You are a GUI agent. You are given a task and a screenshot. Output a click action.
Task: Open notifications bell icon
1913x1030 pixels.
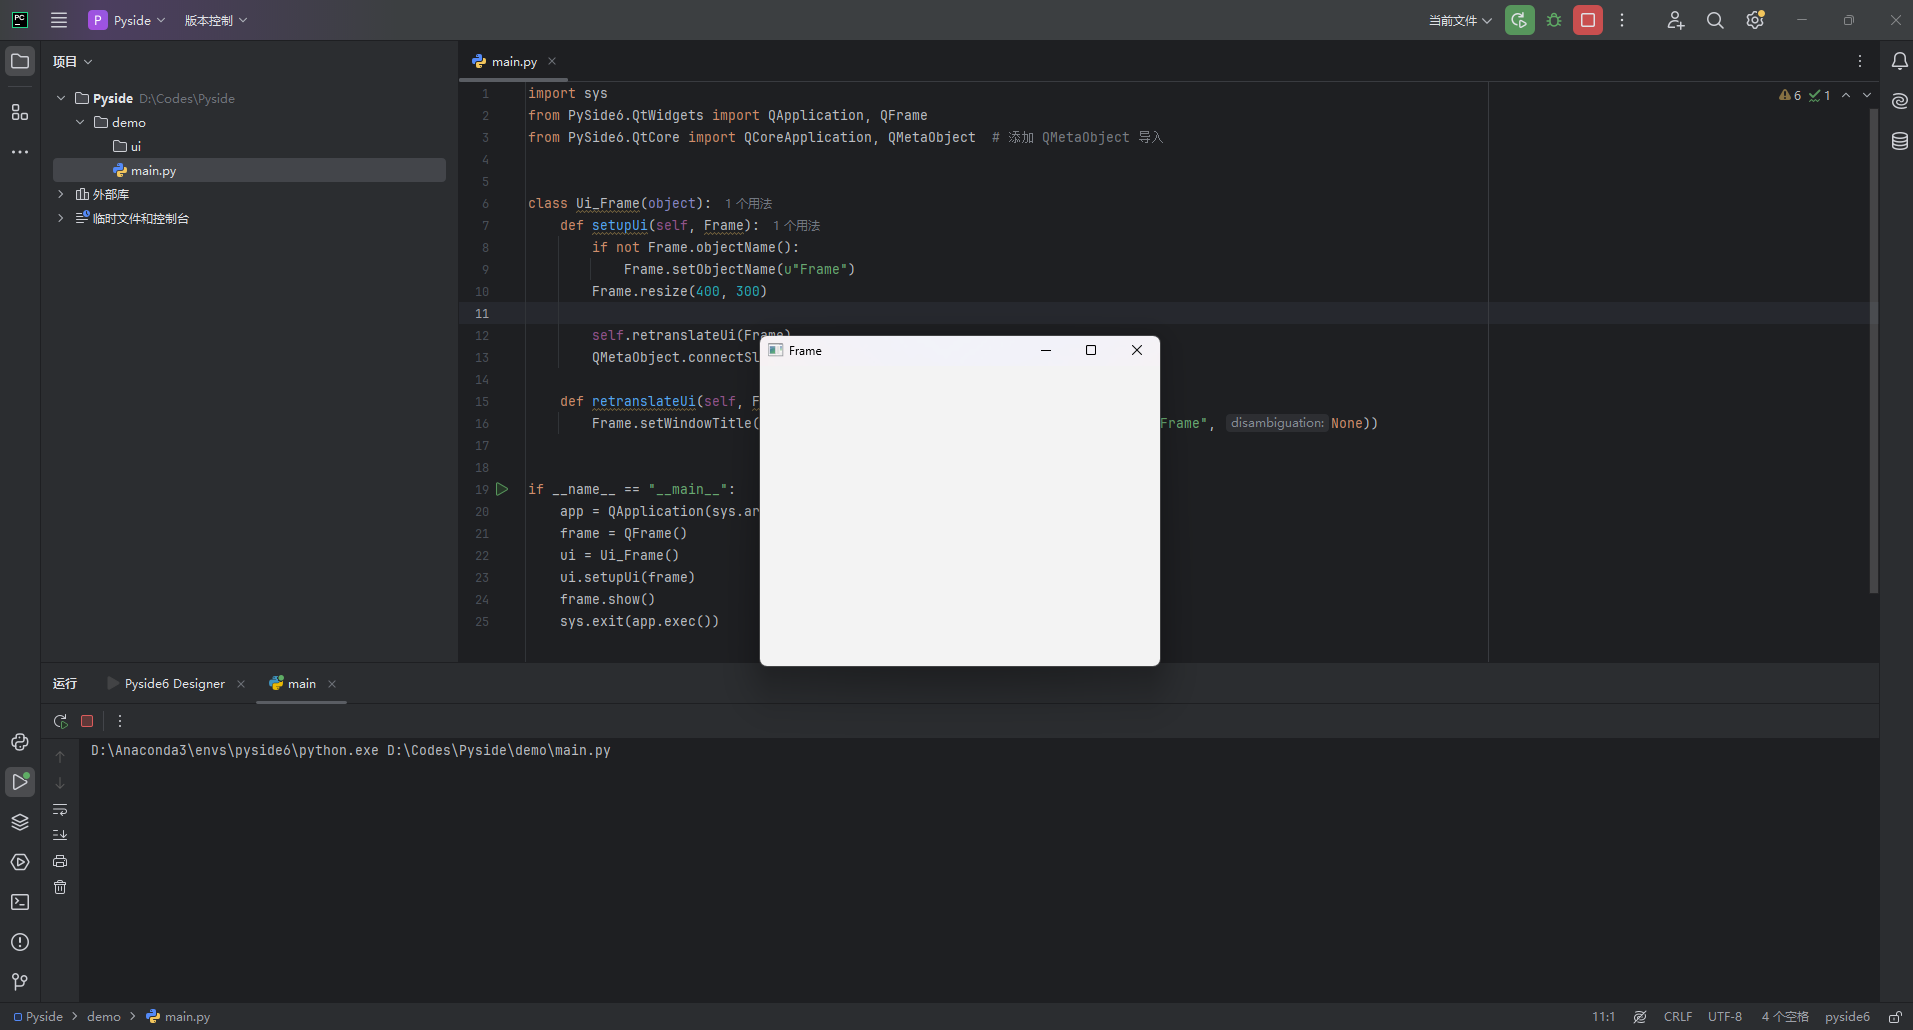click(1899, 61)
